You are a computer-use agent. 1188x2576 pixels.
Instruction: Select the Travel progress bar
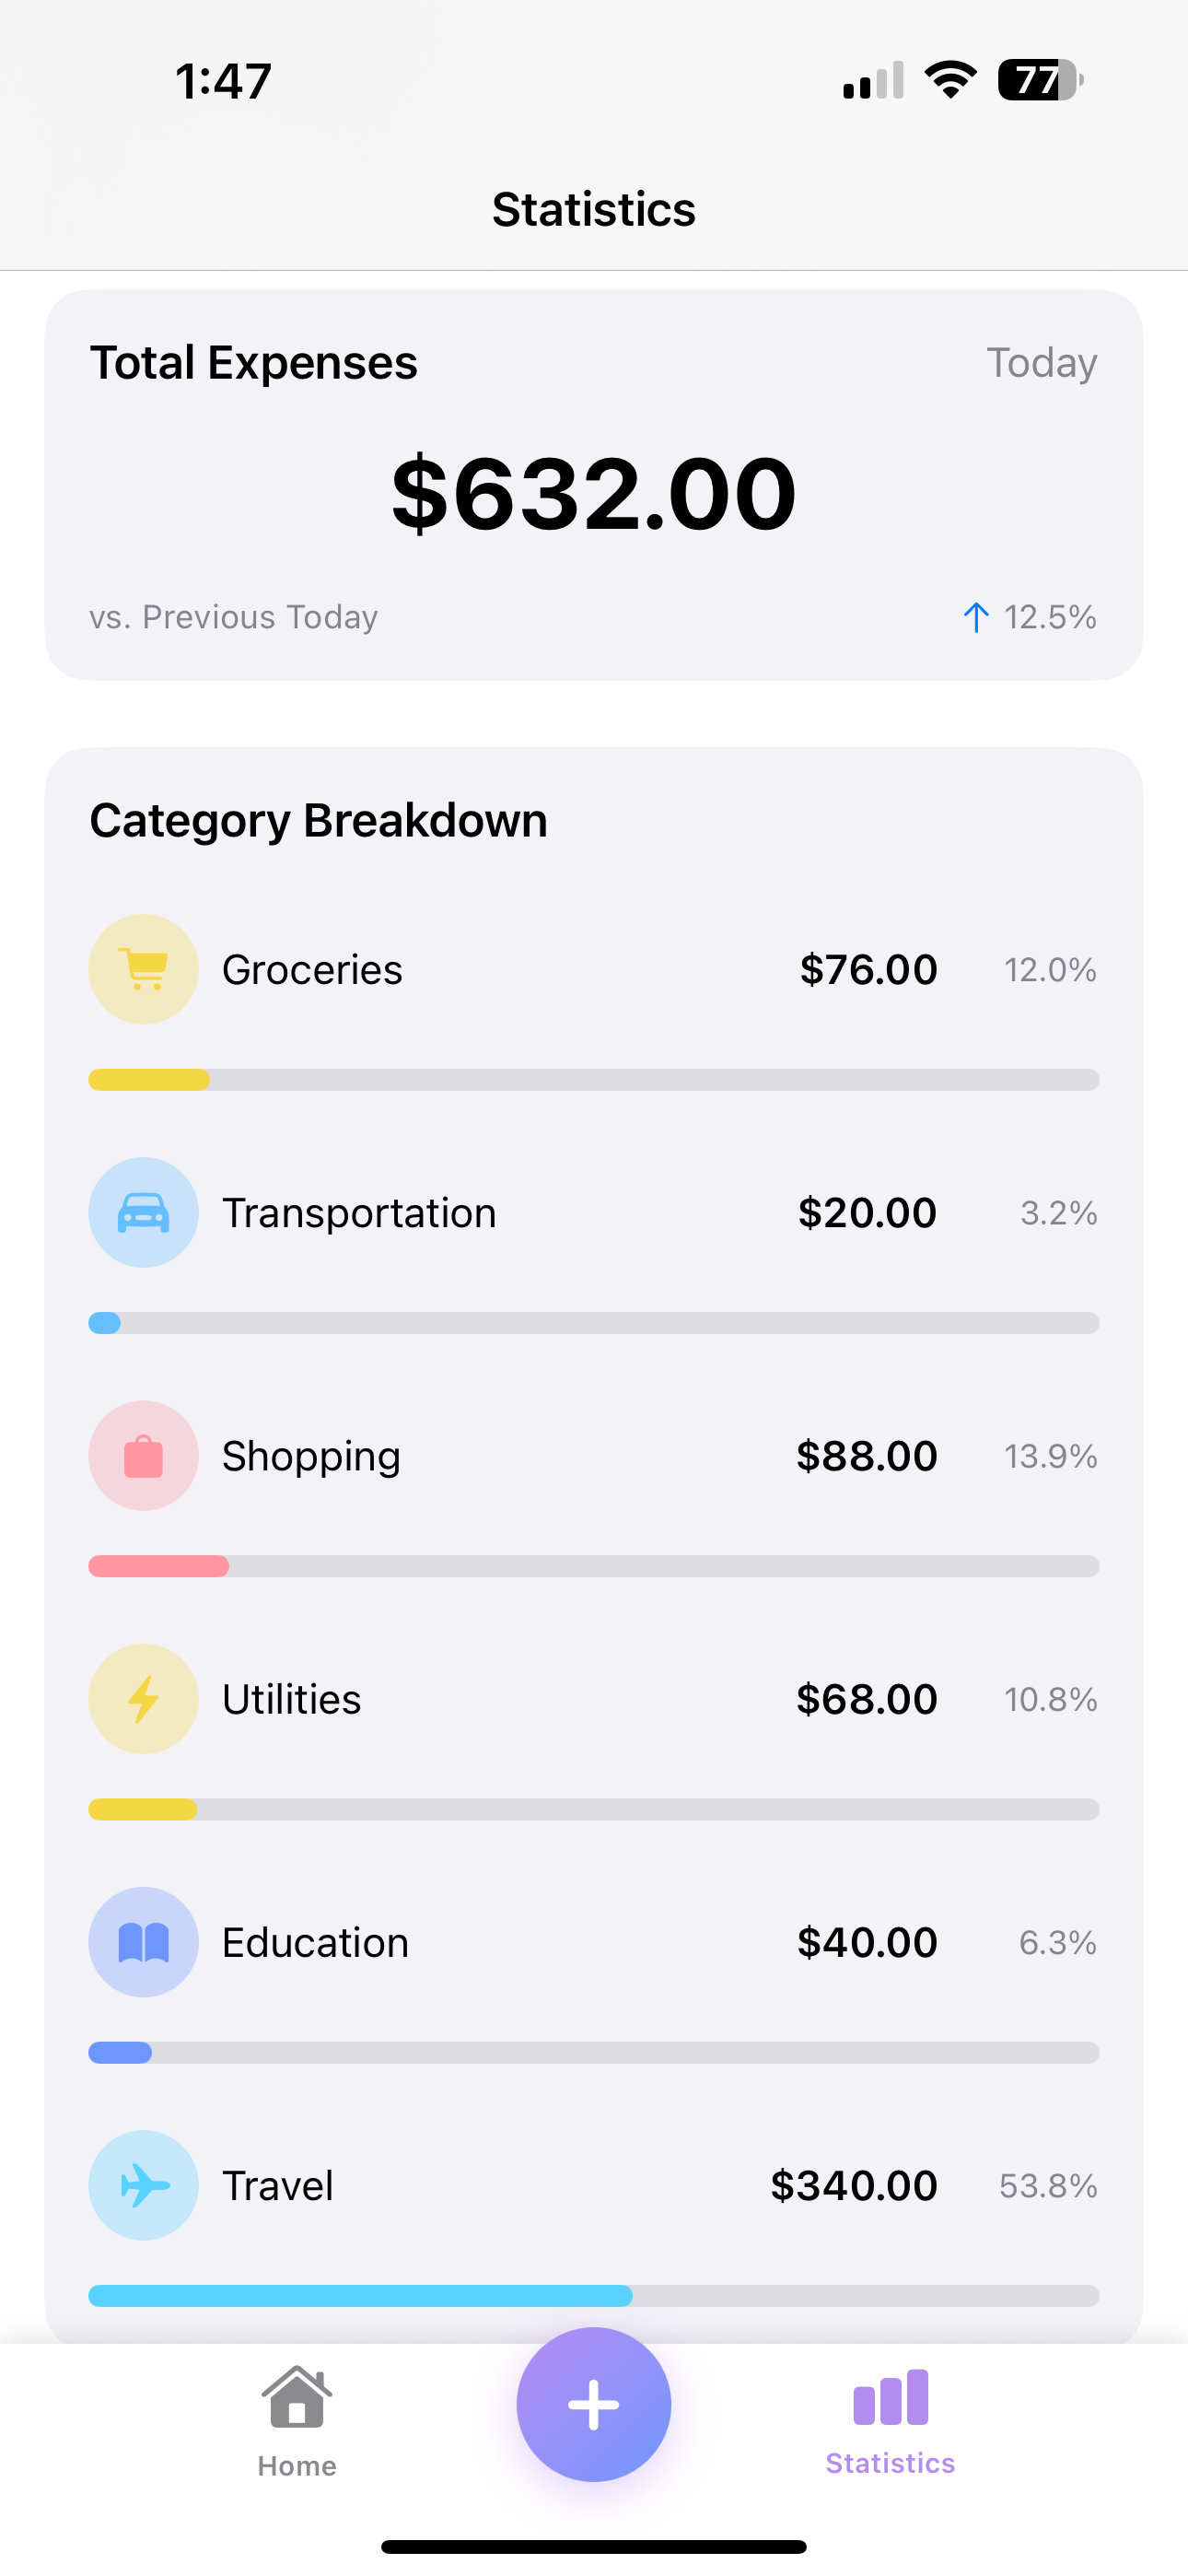coord(594,2295)
